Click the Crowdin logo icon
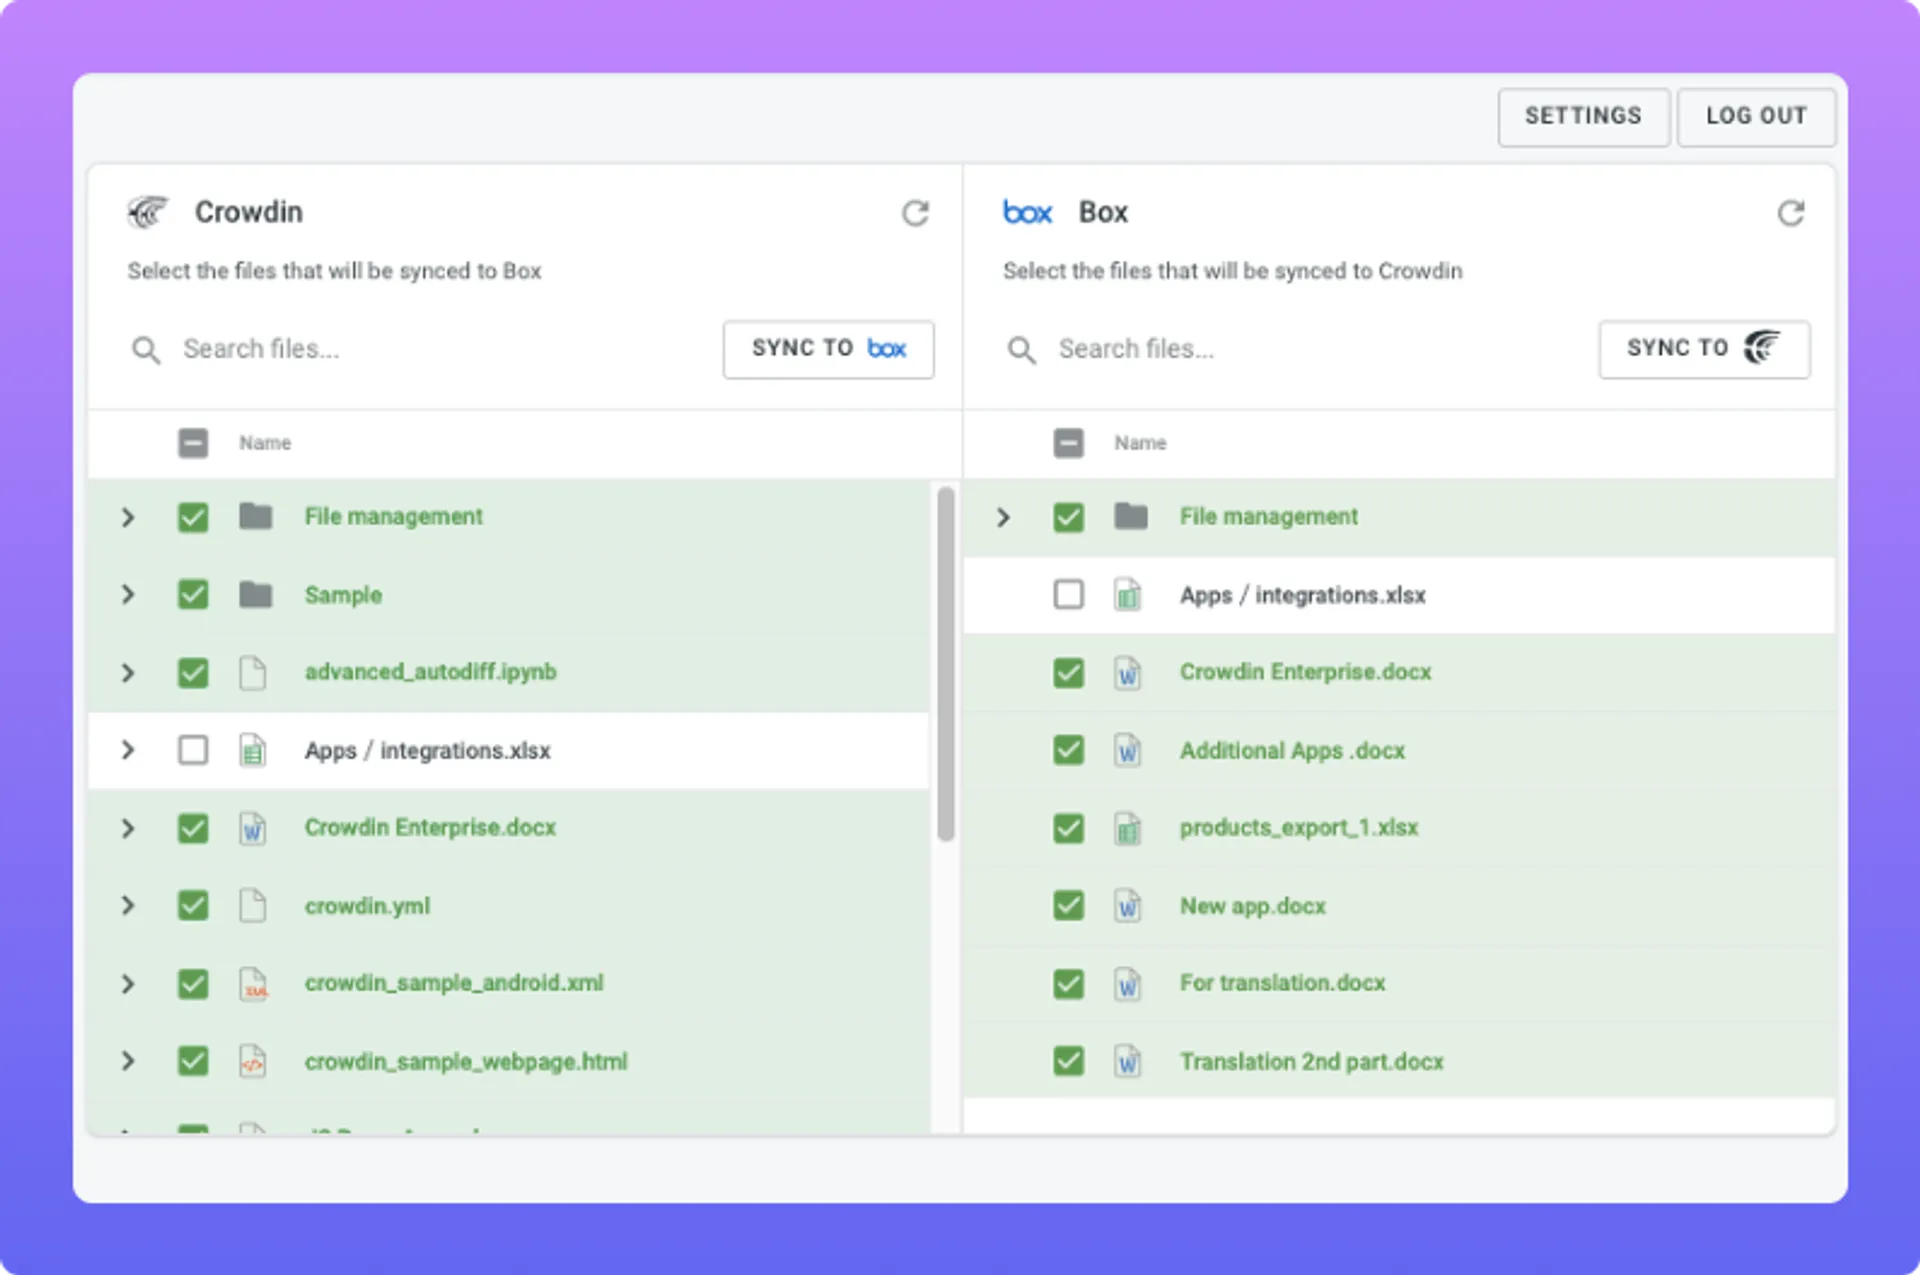The height and width of the screenshot is (1275, 1920). (x=148, y=212)
